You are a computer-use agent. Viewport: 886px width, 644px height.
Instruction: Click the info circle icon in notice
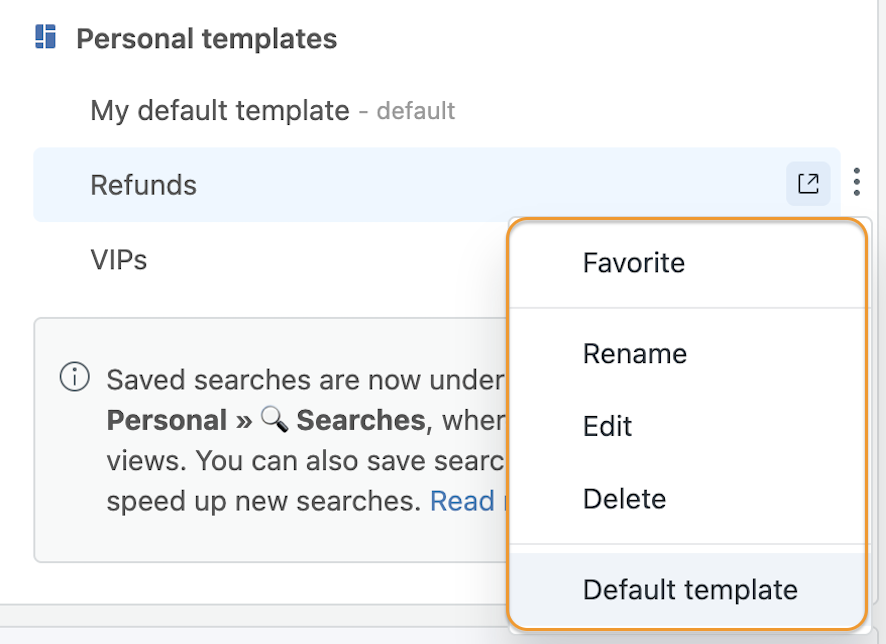click(x=75, y=377)
